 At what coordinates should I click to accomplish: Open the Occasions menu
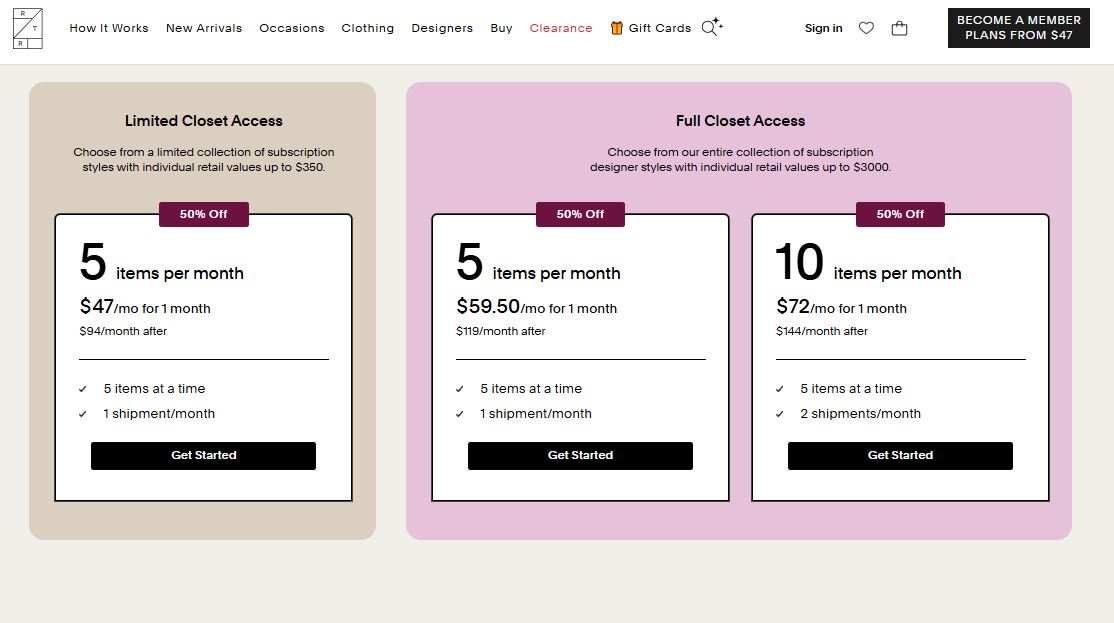[292, 28]
